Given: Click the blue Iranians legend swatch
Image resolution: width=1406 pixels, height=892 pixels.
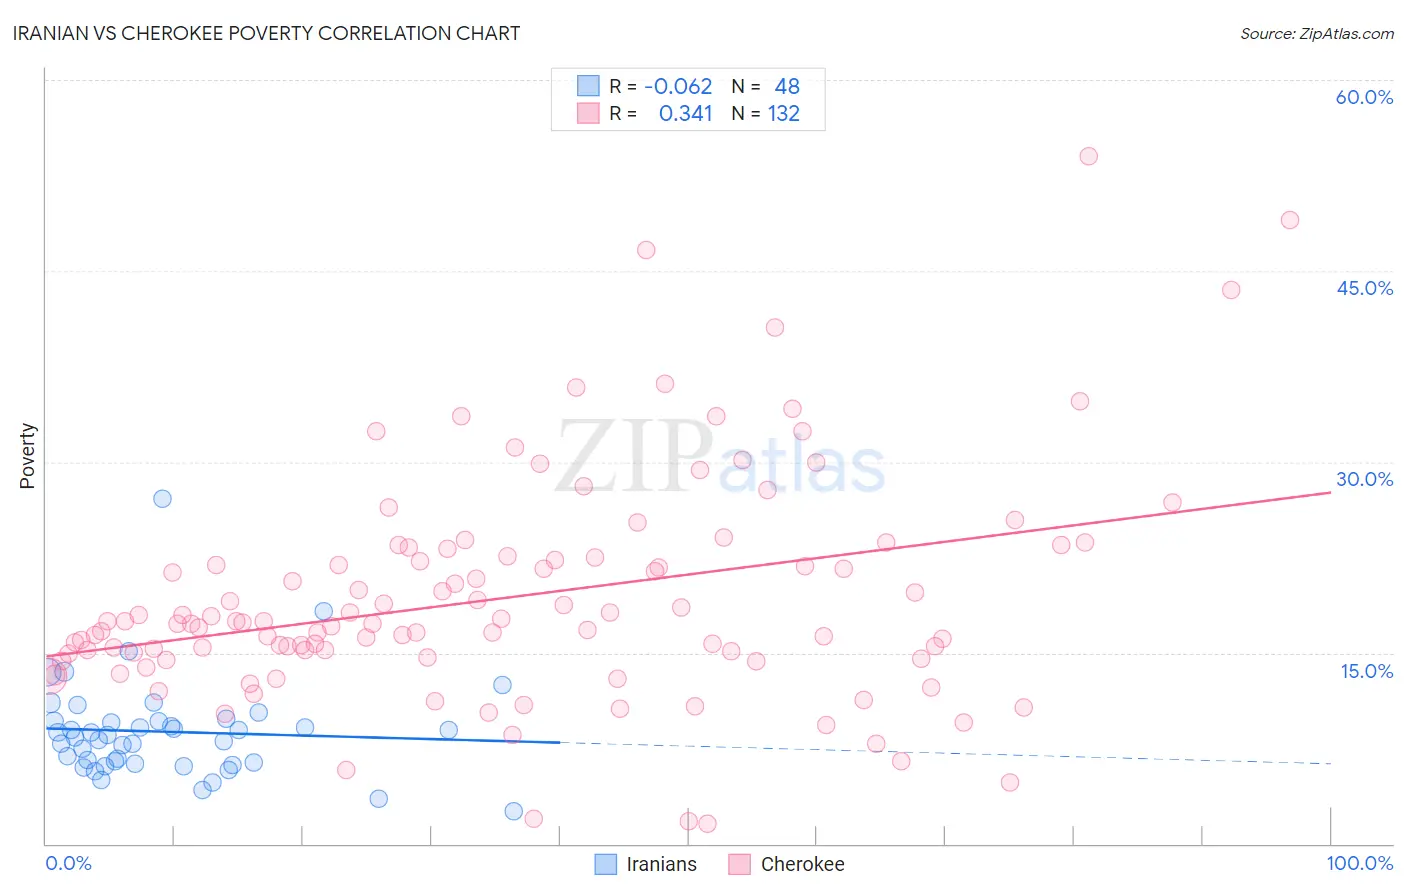Looking at the screenshot, I should (x=605, y=864).
